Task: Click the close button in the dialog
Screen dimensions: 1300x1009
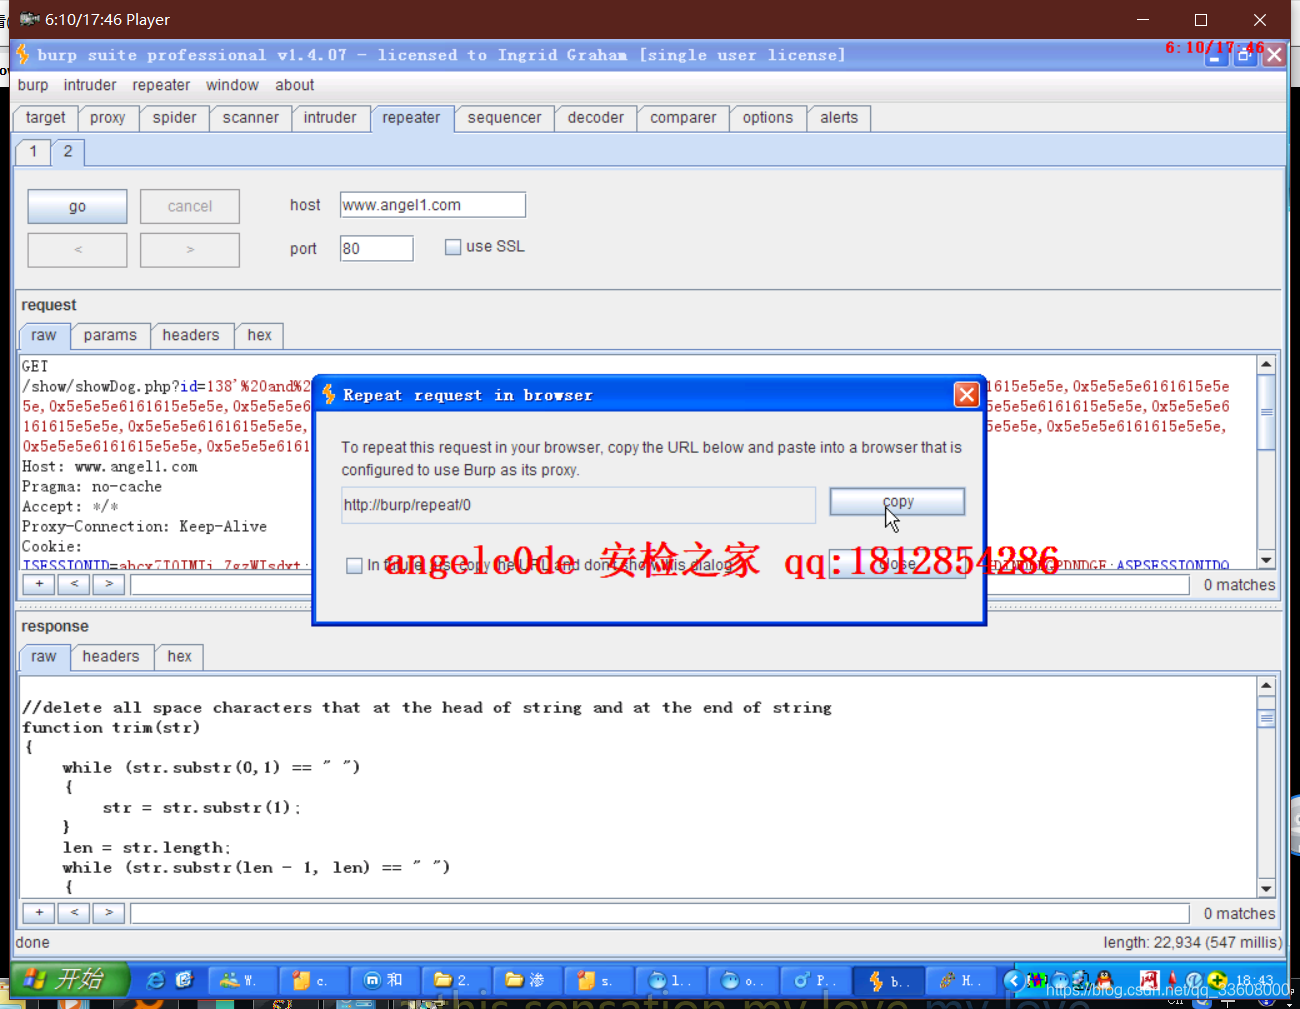Action: point(897,564)
